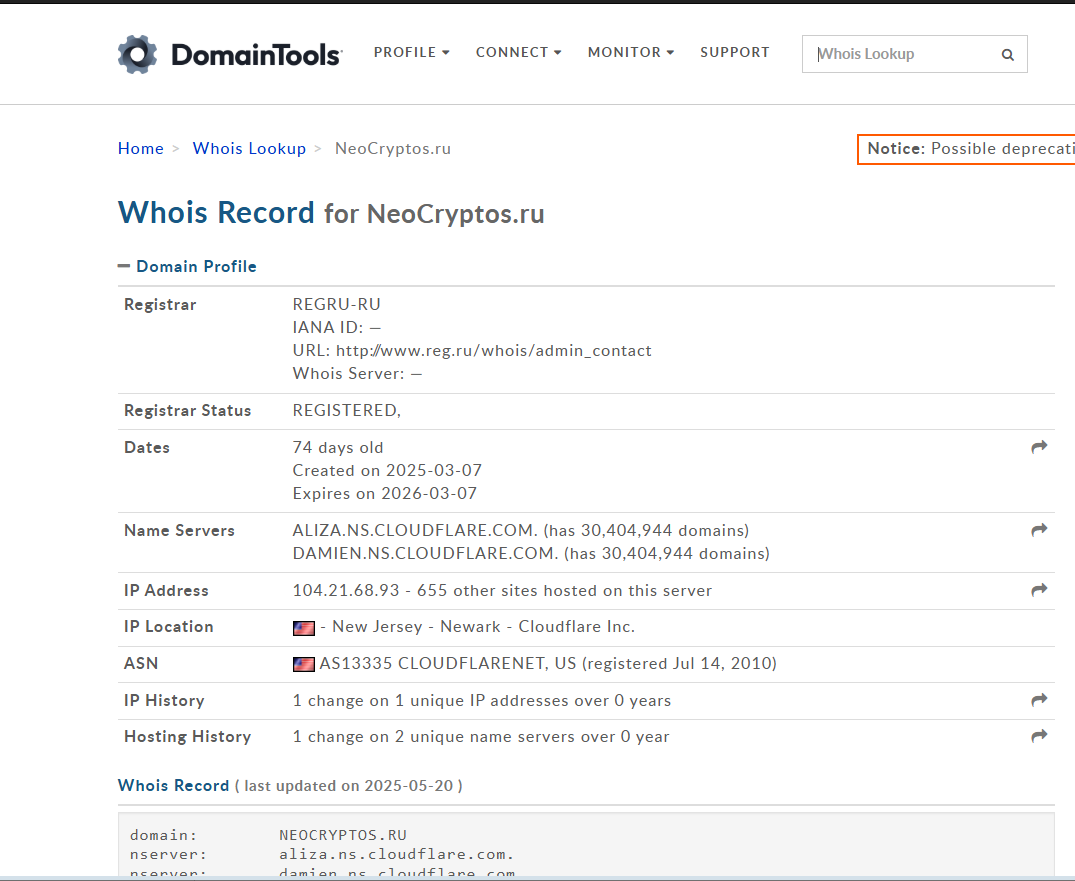Click DAMIEN.NS.CLOUDFLARE.COM. name server text
Viewport: 1075px width, 881px height.
coord(426,554)
